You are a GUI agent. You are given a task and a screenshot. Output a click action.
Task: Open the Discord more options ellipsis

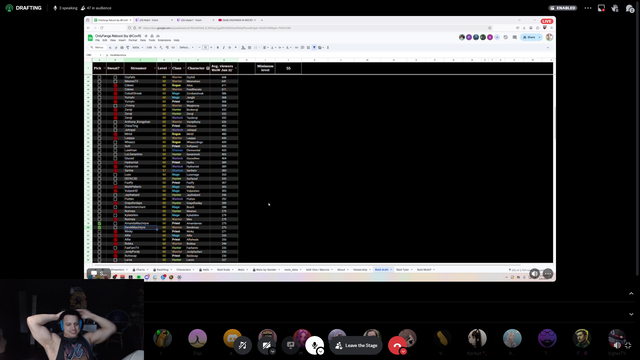[x=588, y=8]
